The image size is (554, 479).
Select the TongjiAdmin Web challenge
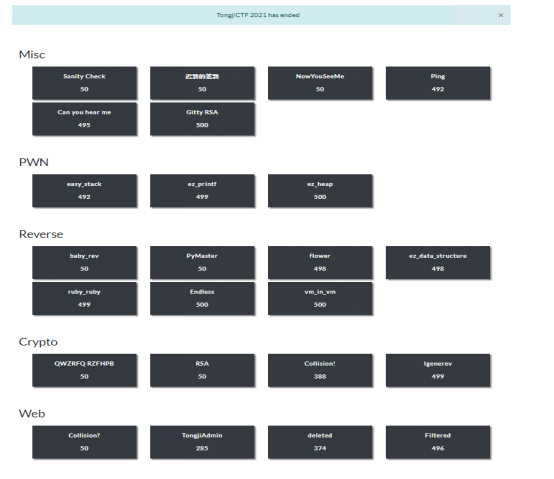click(202, 442)
